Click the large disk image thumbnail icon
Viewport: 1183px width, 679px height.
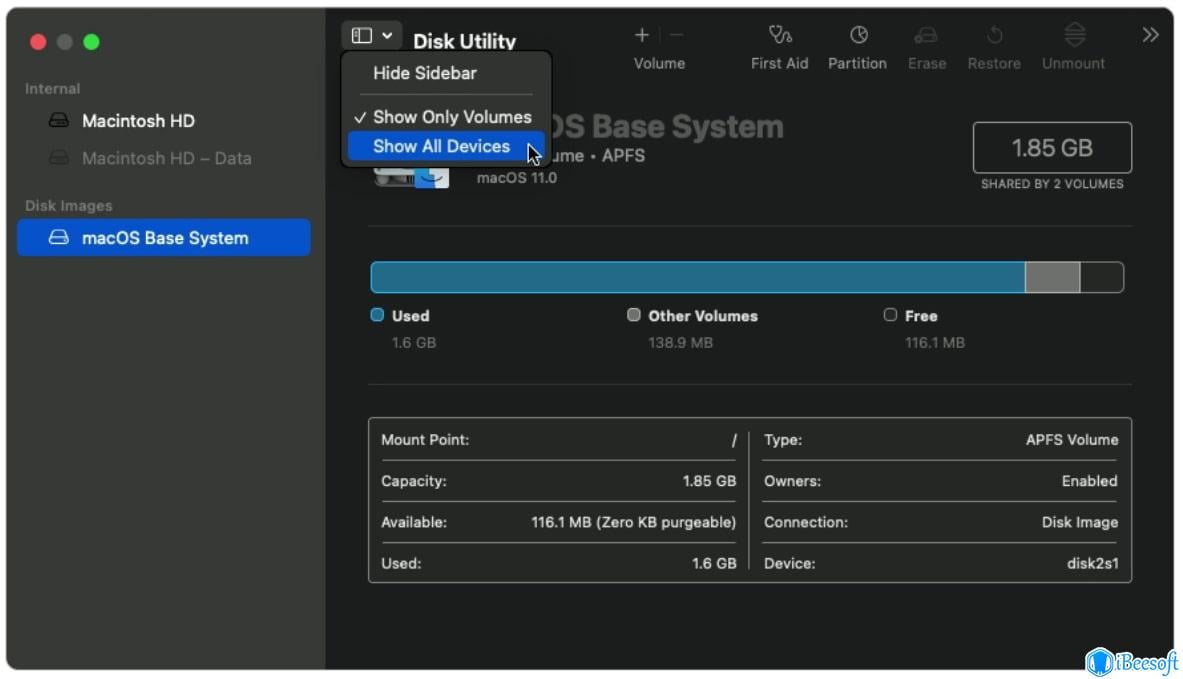[412, 177]
